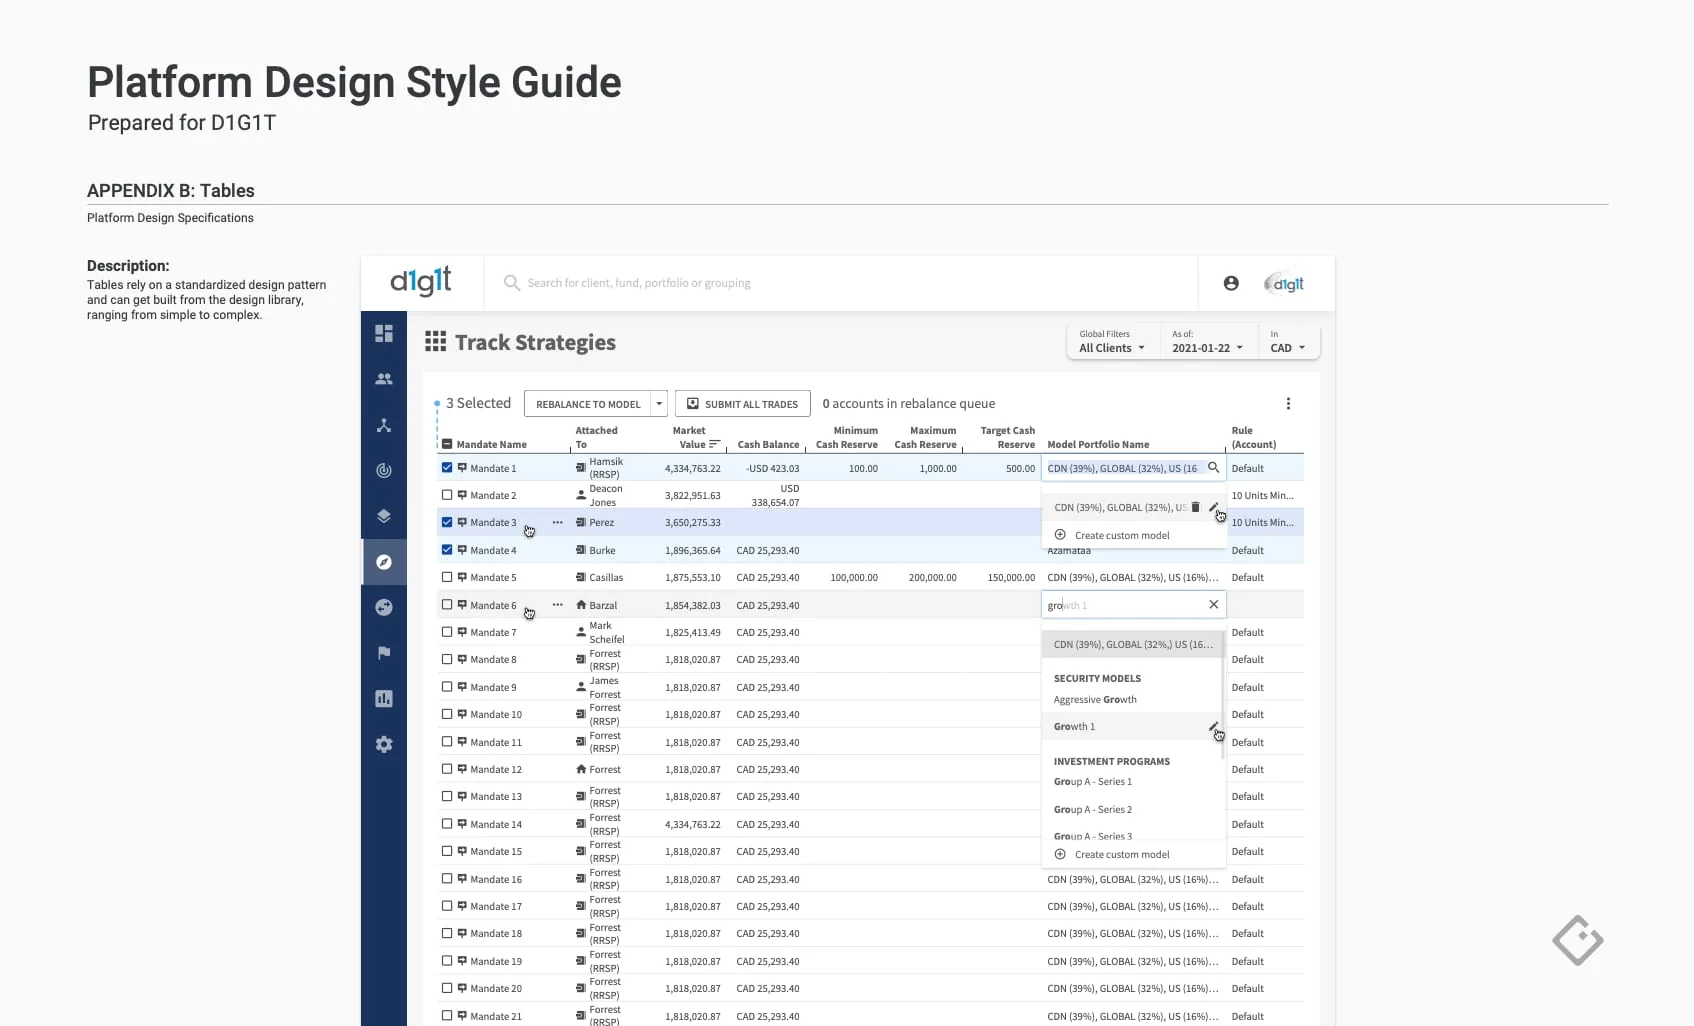Choose Group A - Series 1 option
This screenshot has height=1026, width=1694.
click(x=1093, y=782)
